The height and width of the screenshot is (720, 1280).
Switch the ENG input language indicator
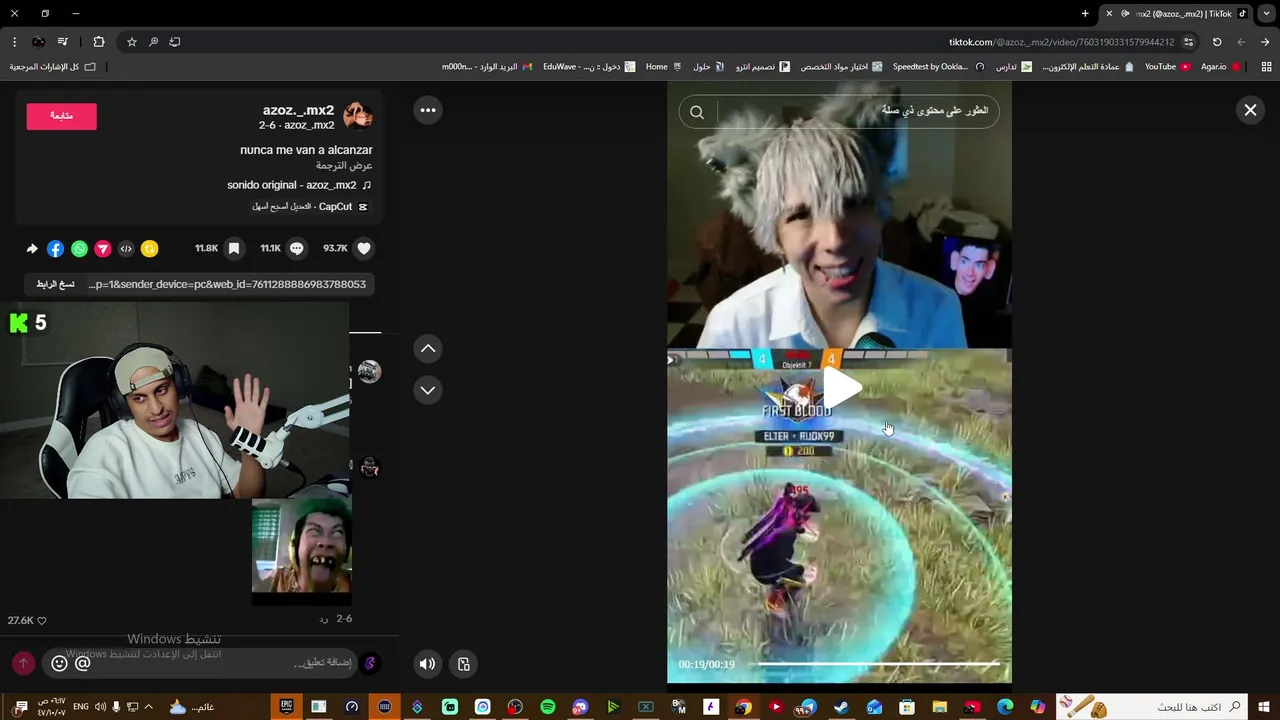(81, 707)
